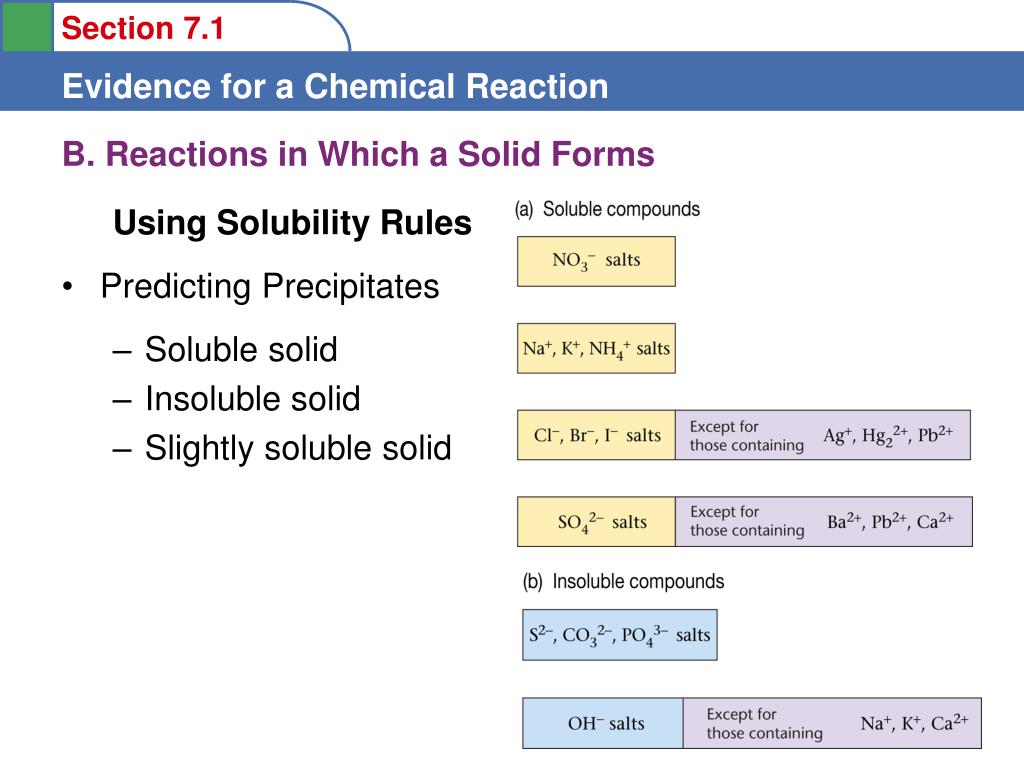Click the (b) Insoluble compounds caption
This screenshot has height=768, width=1024.
tap(623, 581)
